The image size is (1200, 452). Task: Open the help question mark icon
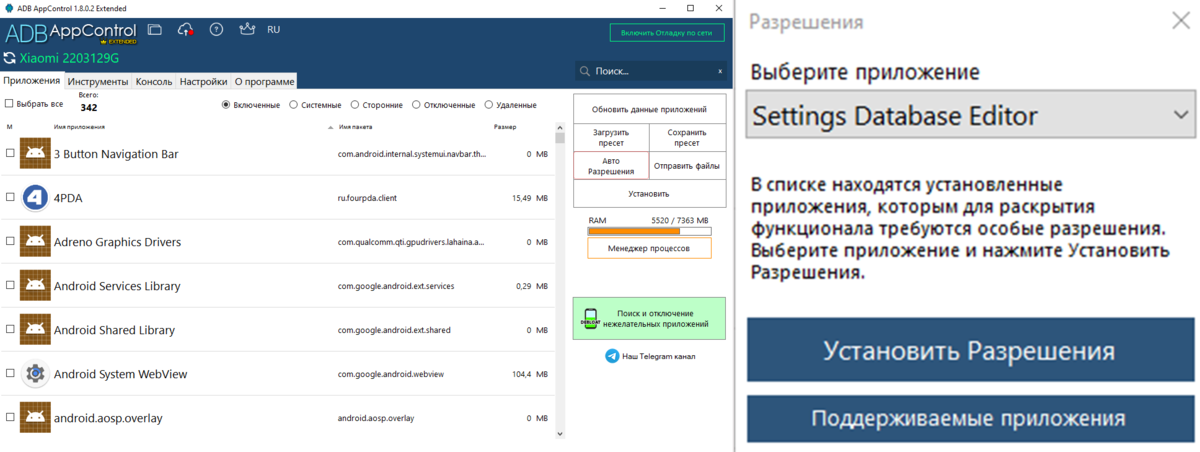tap(216, 30)
